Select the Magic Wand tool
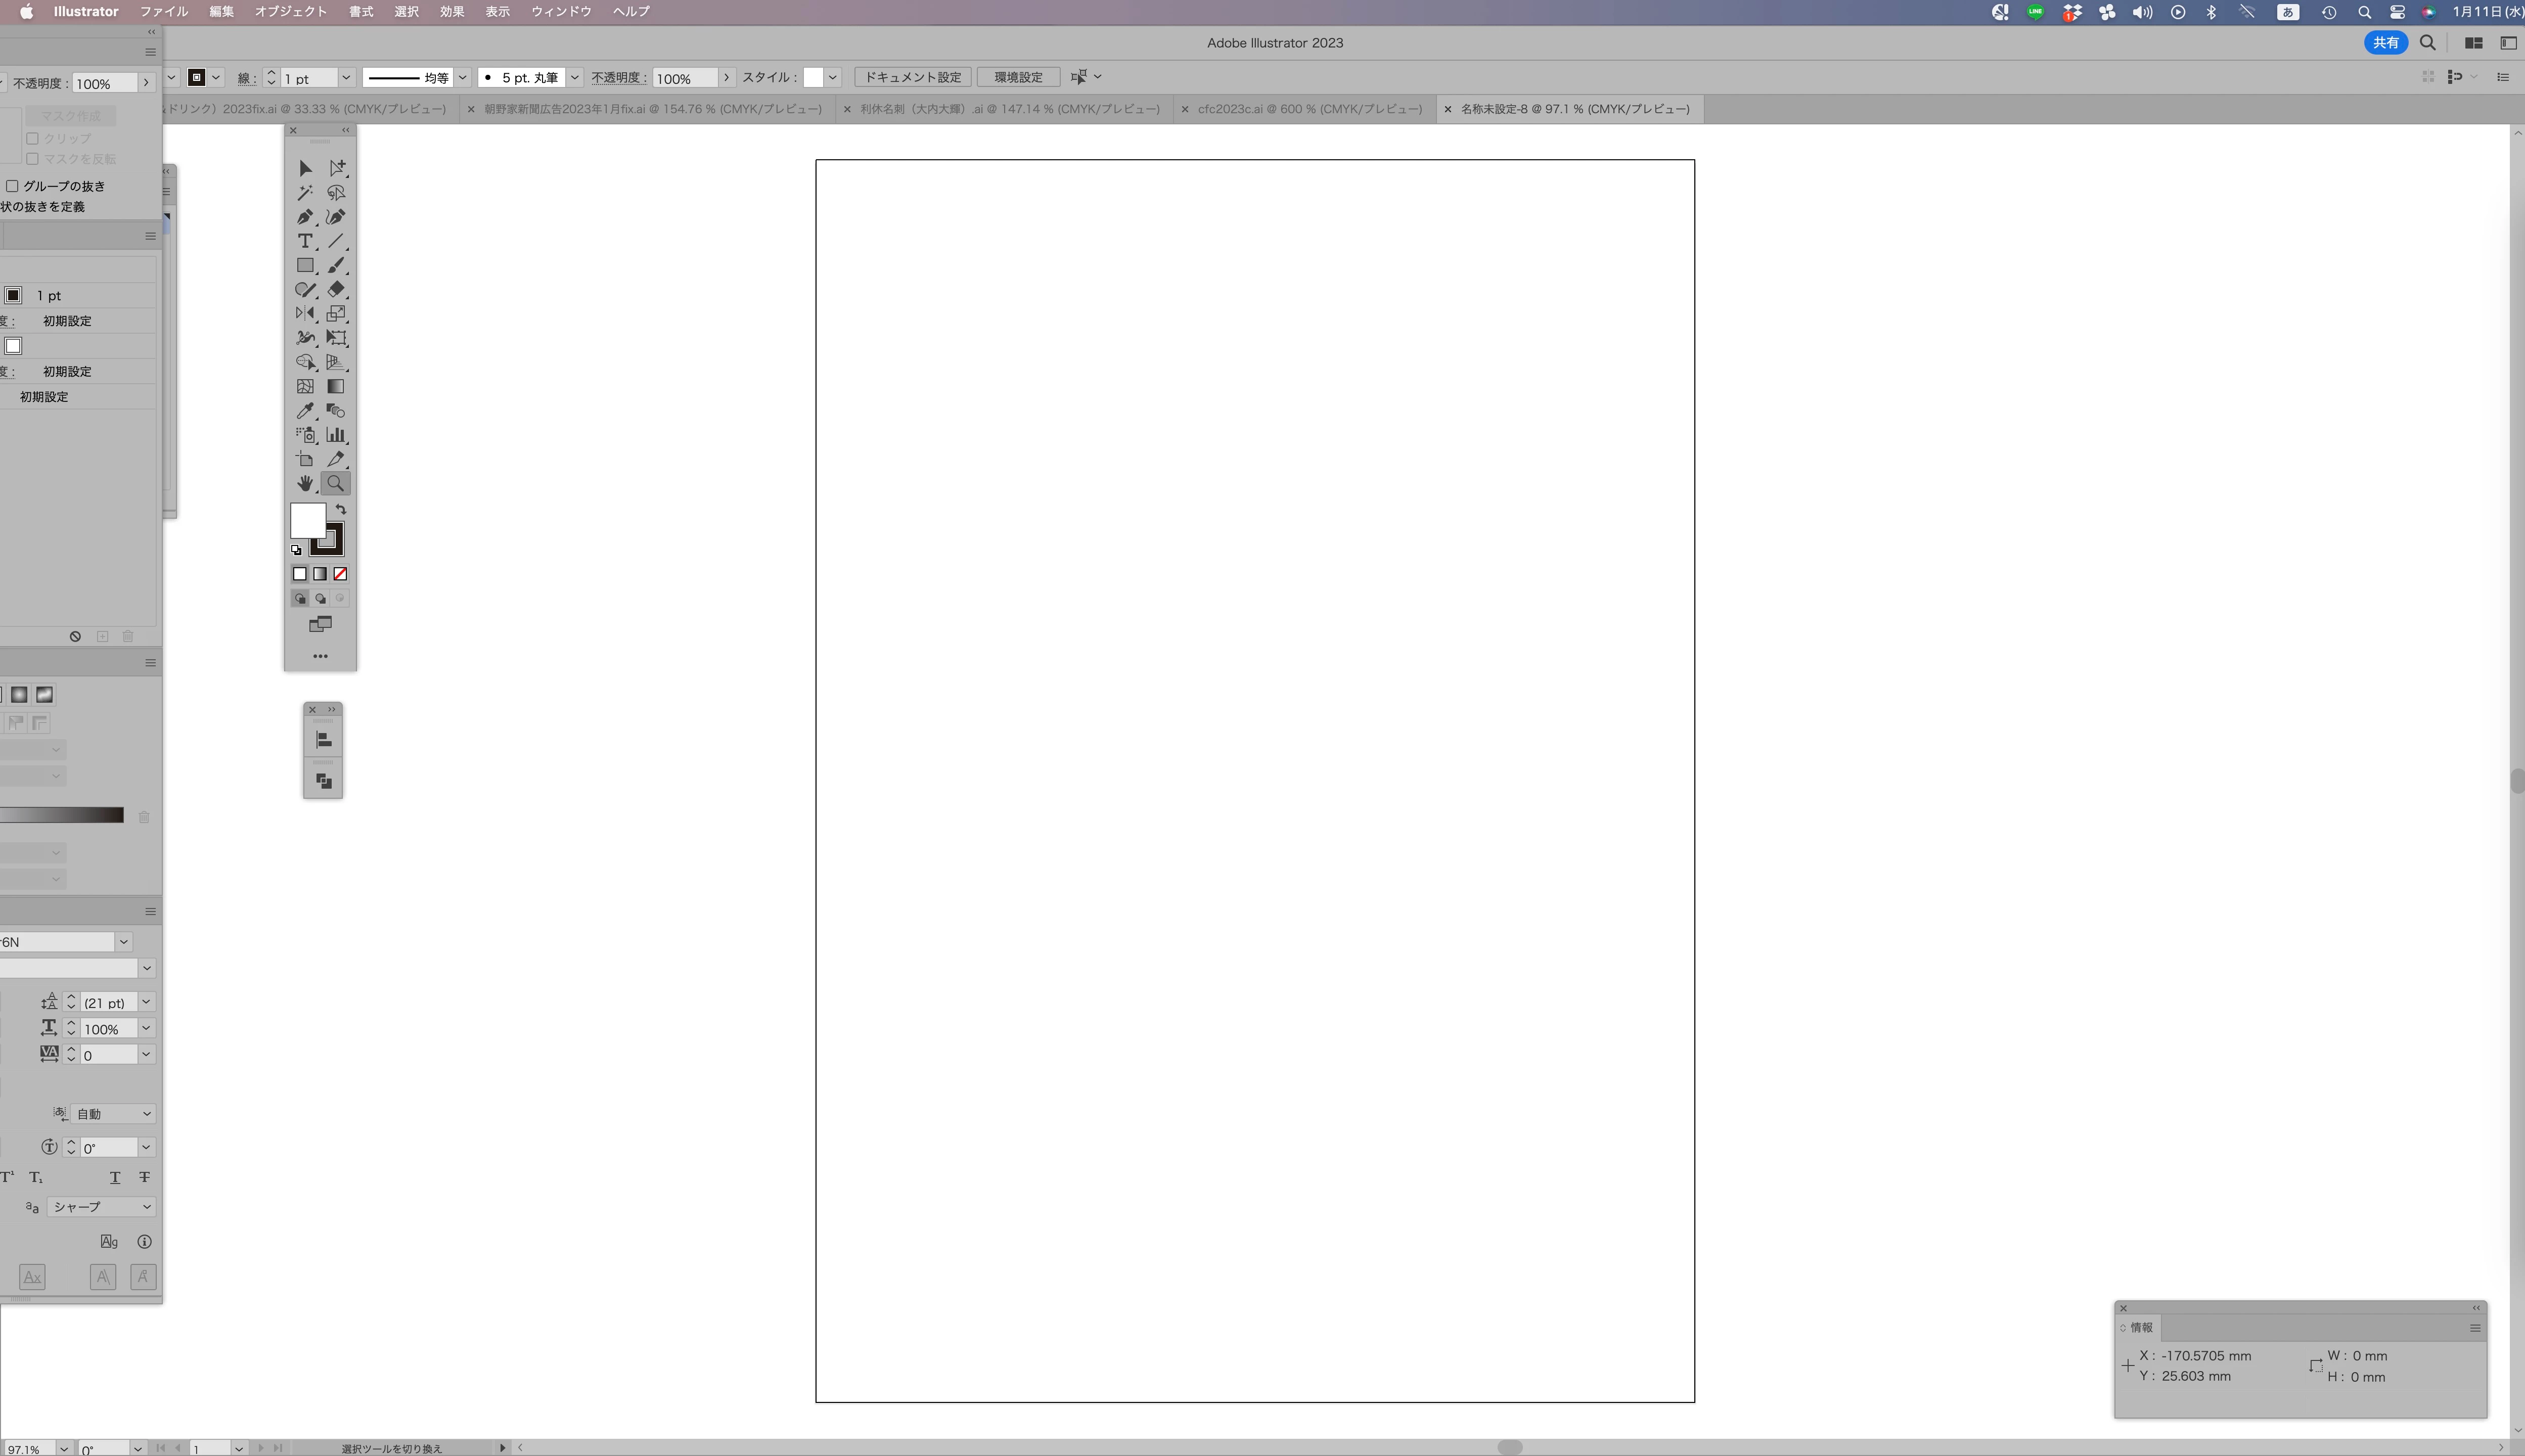2525x1456 pixels. tap(305, 193)
